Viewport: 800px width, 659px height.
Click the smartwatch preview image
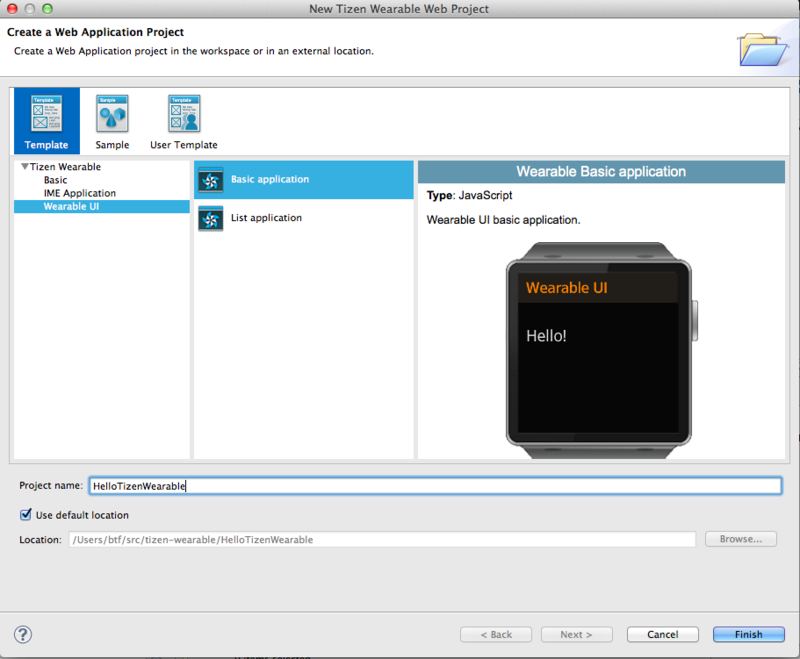601,350
